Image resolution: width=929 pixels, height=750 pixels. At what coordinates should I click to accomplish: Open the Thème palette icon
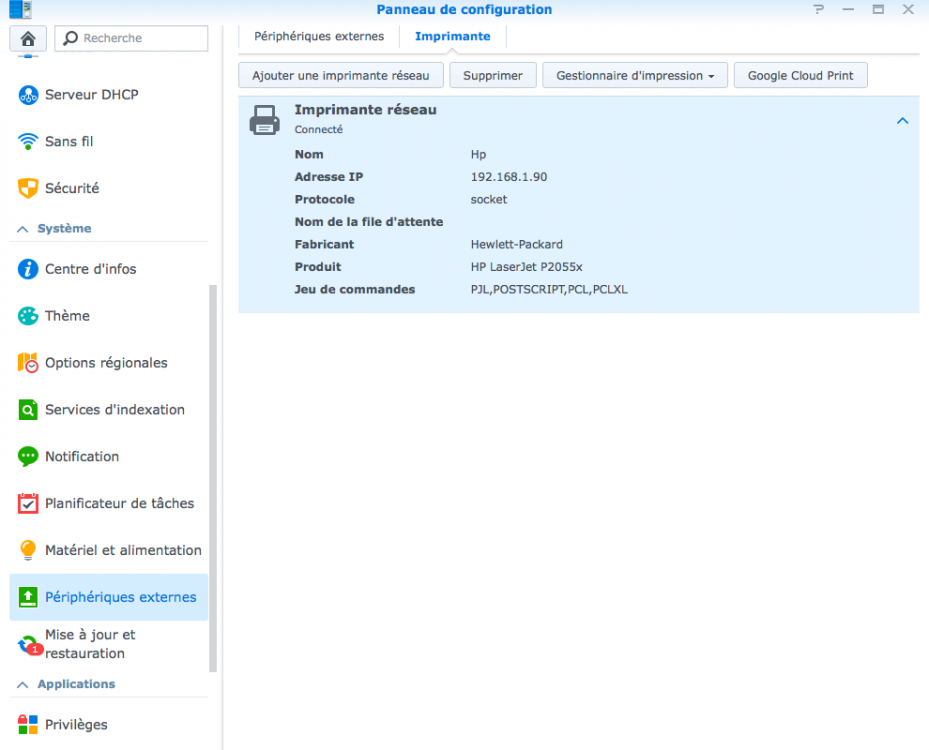pos(28,316)
